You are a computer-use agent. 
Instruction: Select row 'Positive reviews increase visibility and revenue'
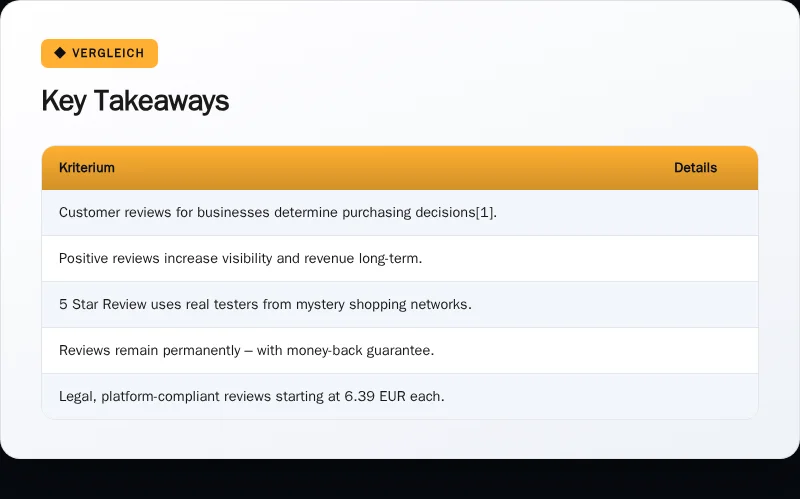coord(400,259)
